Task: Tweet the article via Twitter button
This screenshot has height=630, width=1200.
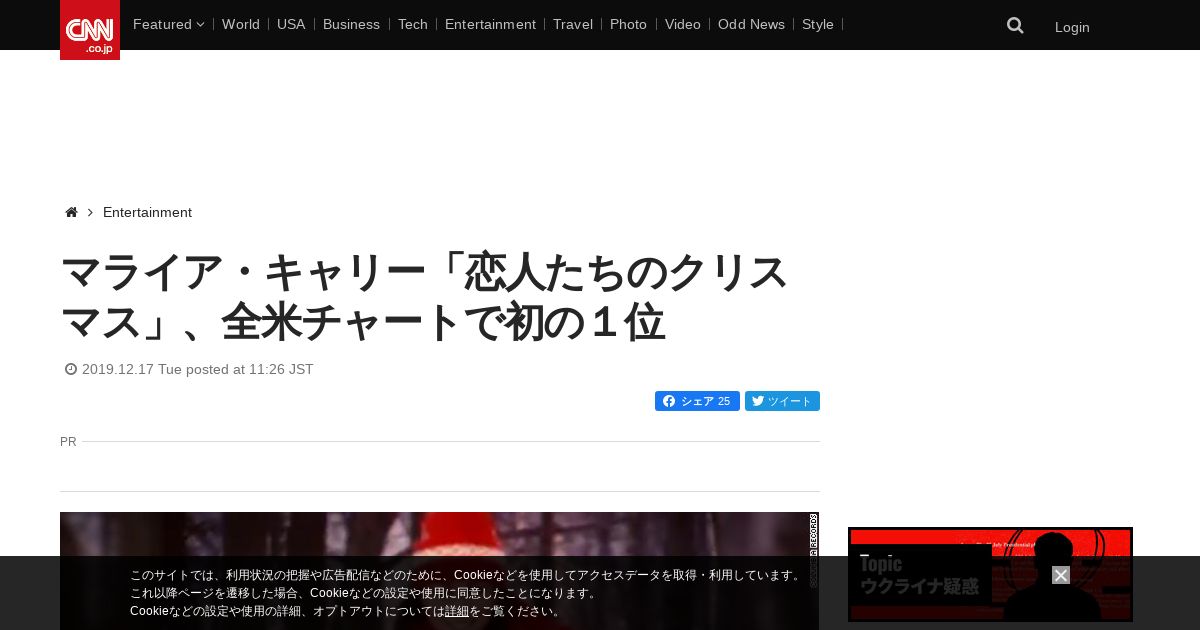Action: 782,401
